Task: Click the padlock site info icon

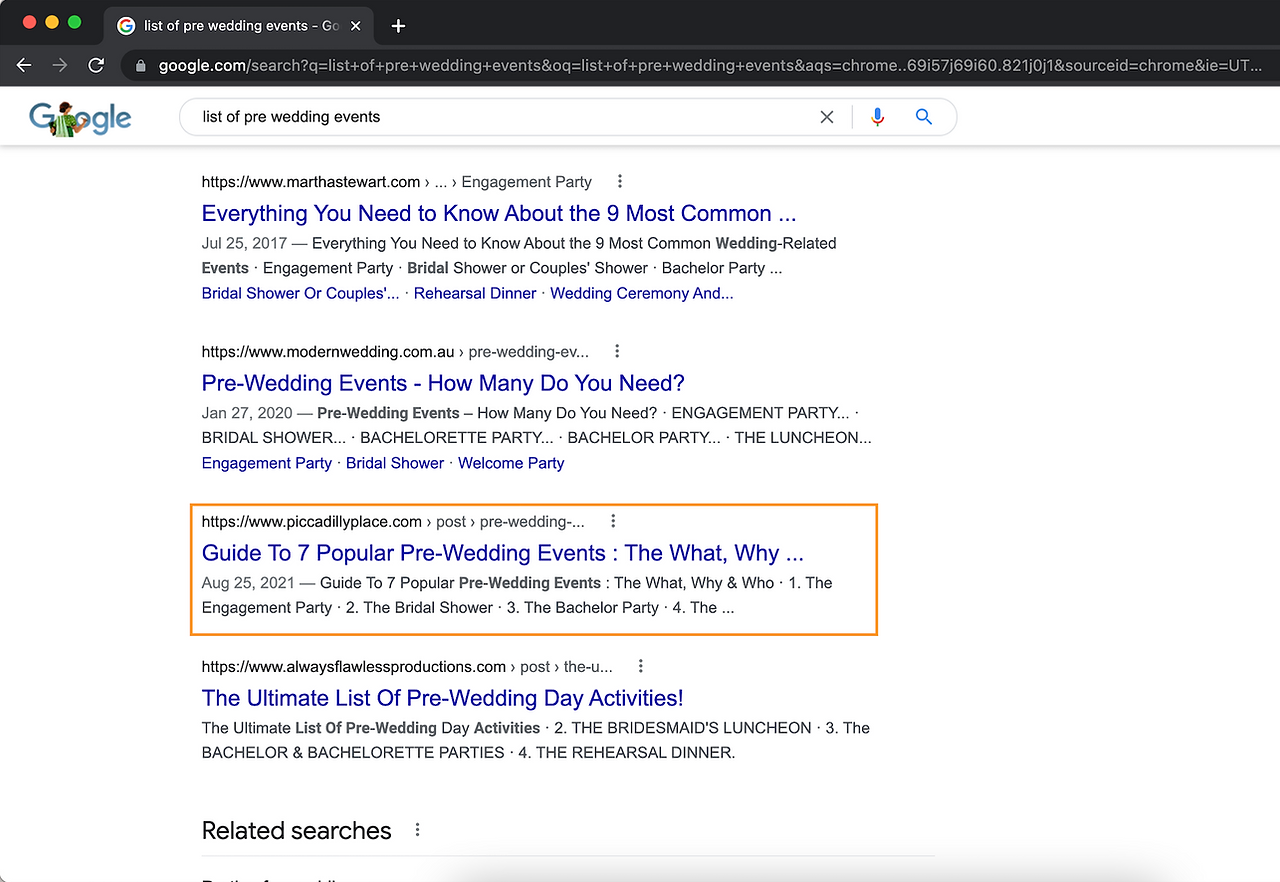Action: (140, 66)
